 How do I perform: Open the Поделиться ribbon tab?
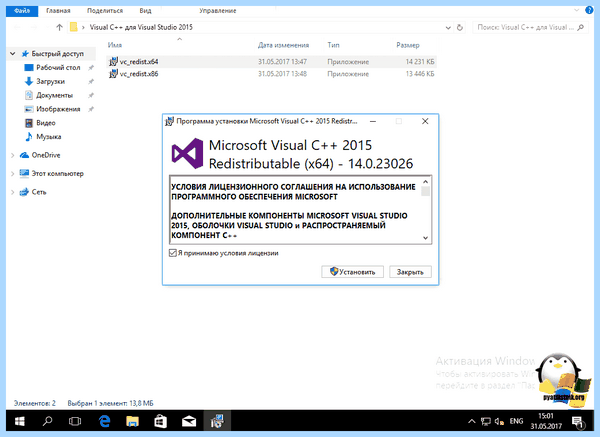(105, 11)
